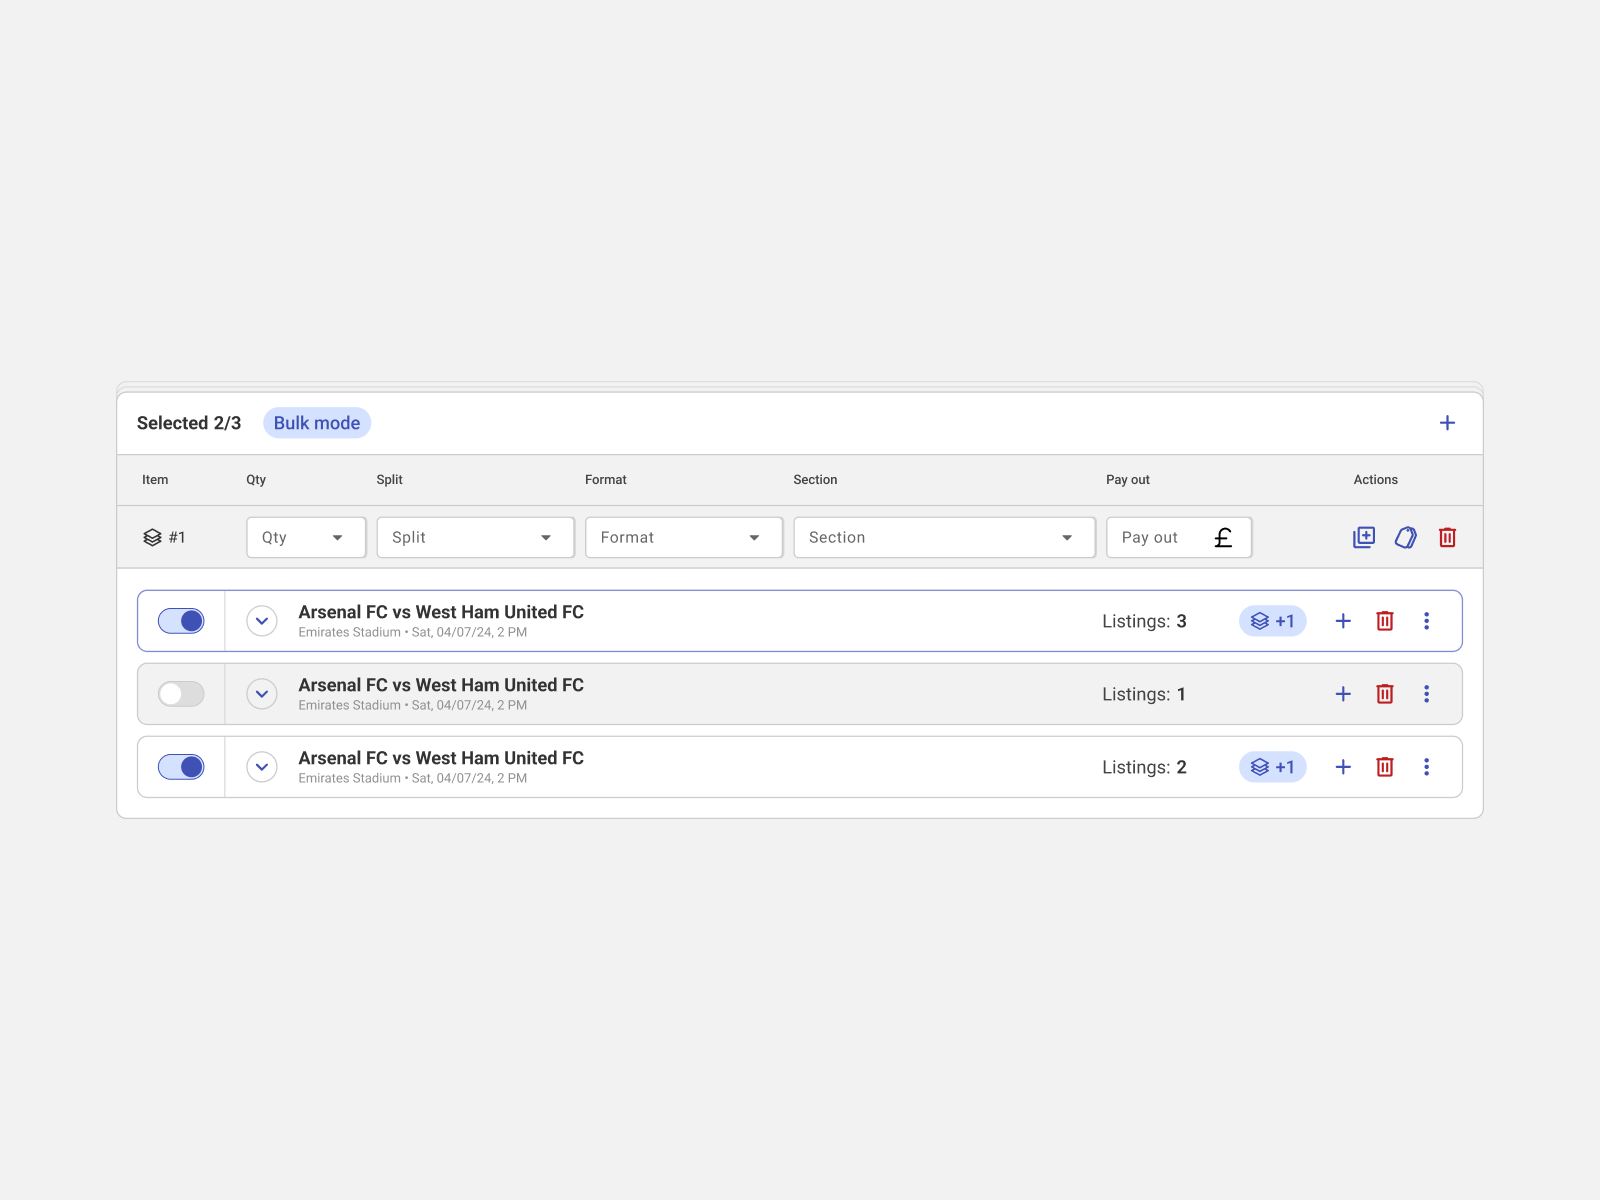
Task: Click the layers icon beside #1
Action: pos(152,537)
